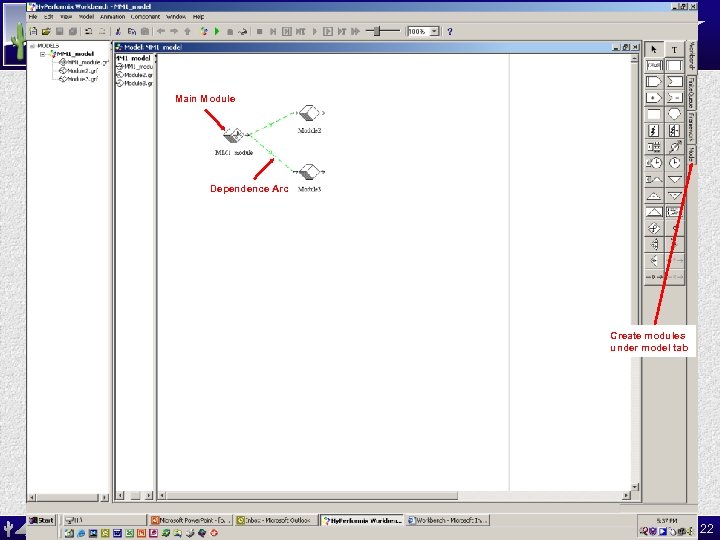Click the canvas scroll down arrow
This screenshot has height=540, width=720.
(x=635, y=487)
